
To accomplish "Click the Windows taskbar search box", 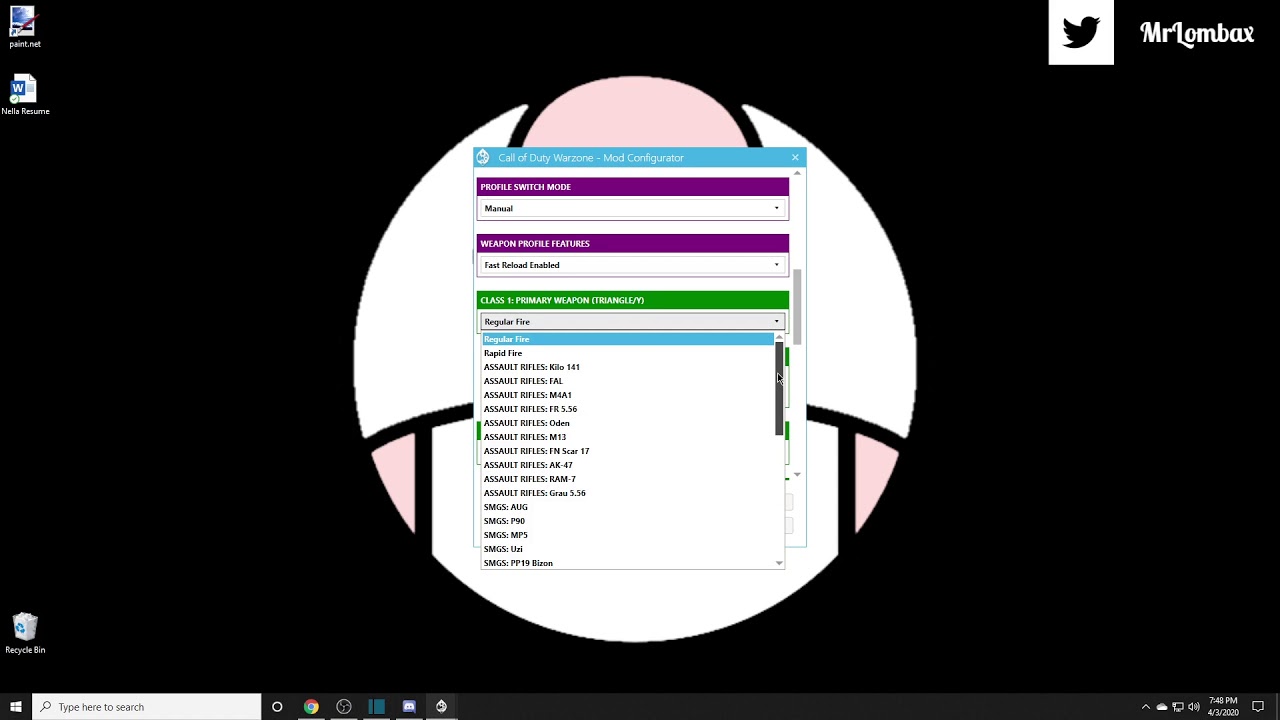I will tap(147, 707).
